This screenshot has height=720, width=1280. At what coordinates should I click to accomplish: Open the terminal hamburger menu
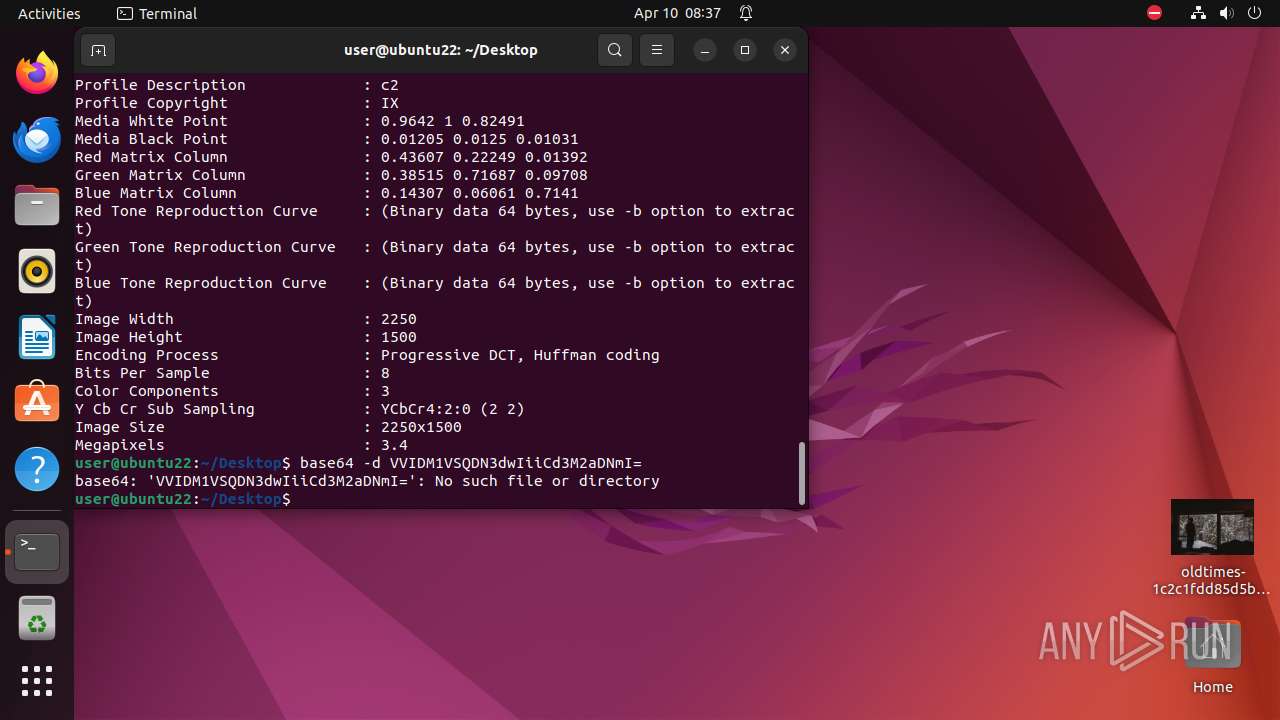point(656,50)
